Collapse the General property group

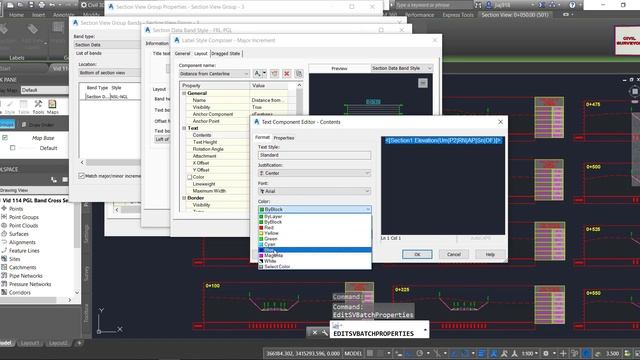coord(184,93)
